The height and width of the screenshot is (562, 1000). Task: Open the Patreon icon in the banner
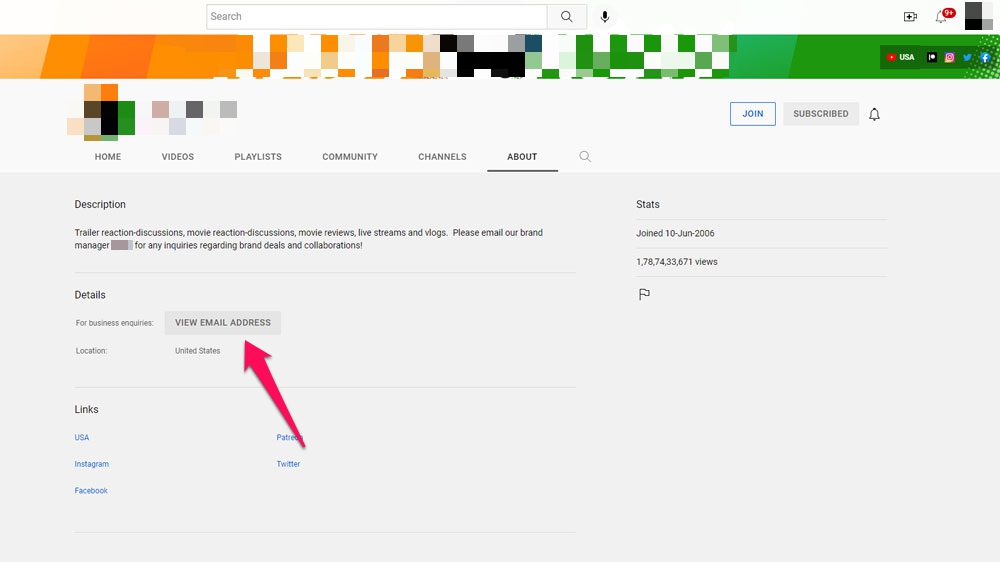coord(932,57)
